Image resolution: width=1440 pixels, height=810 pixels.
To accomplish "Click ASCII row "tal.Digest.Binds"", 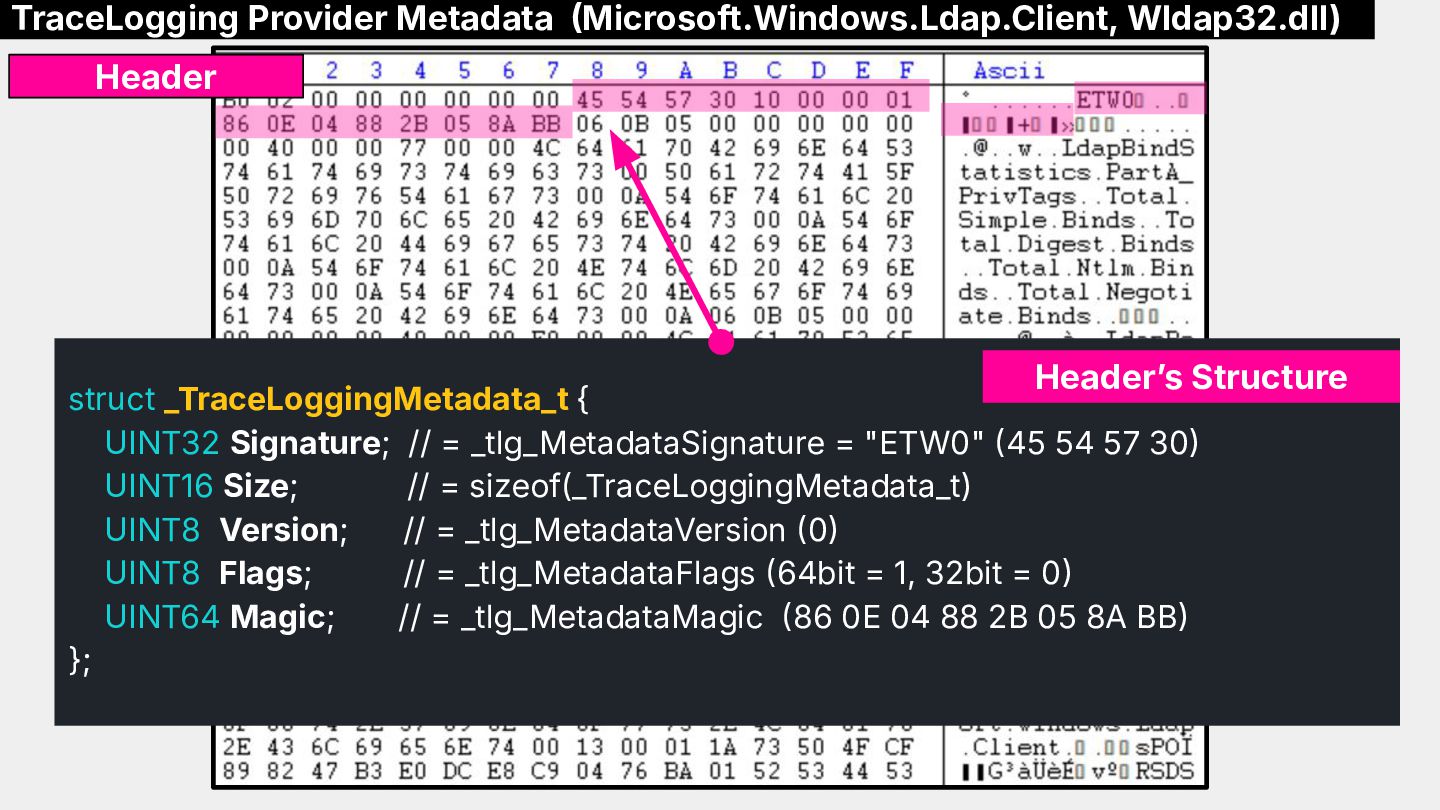I will click(x=1076, y=244).
